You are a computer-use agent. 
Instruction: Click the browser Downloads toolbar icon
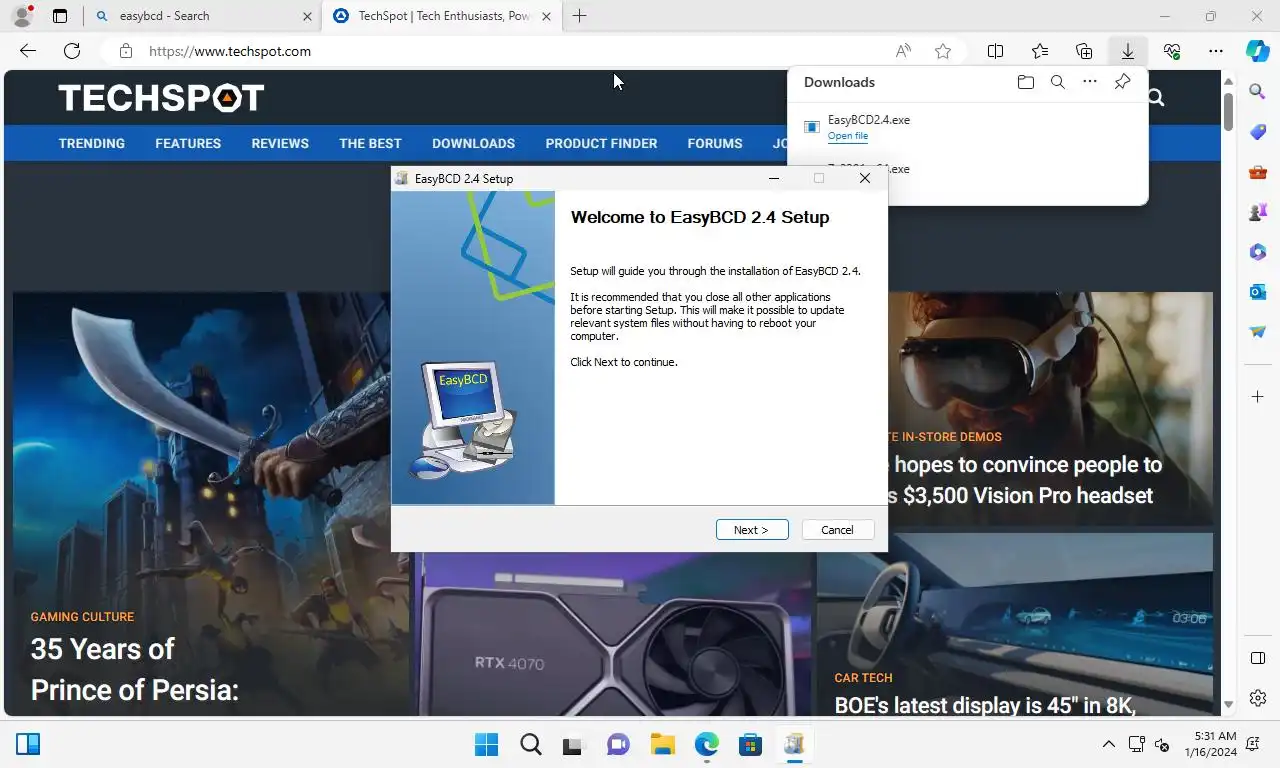[x=1127, y=51]
